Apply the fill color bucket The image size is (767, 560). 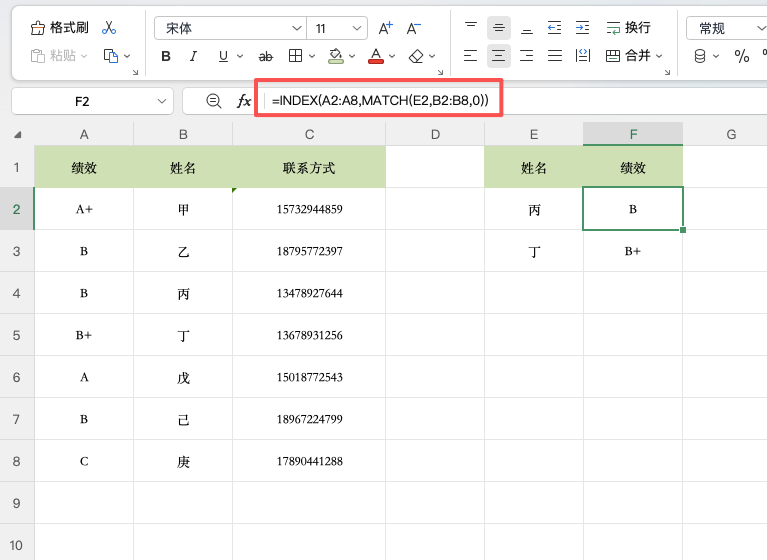(x=336, y=56)
